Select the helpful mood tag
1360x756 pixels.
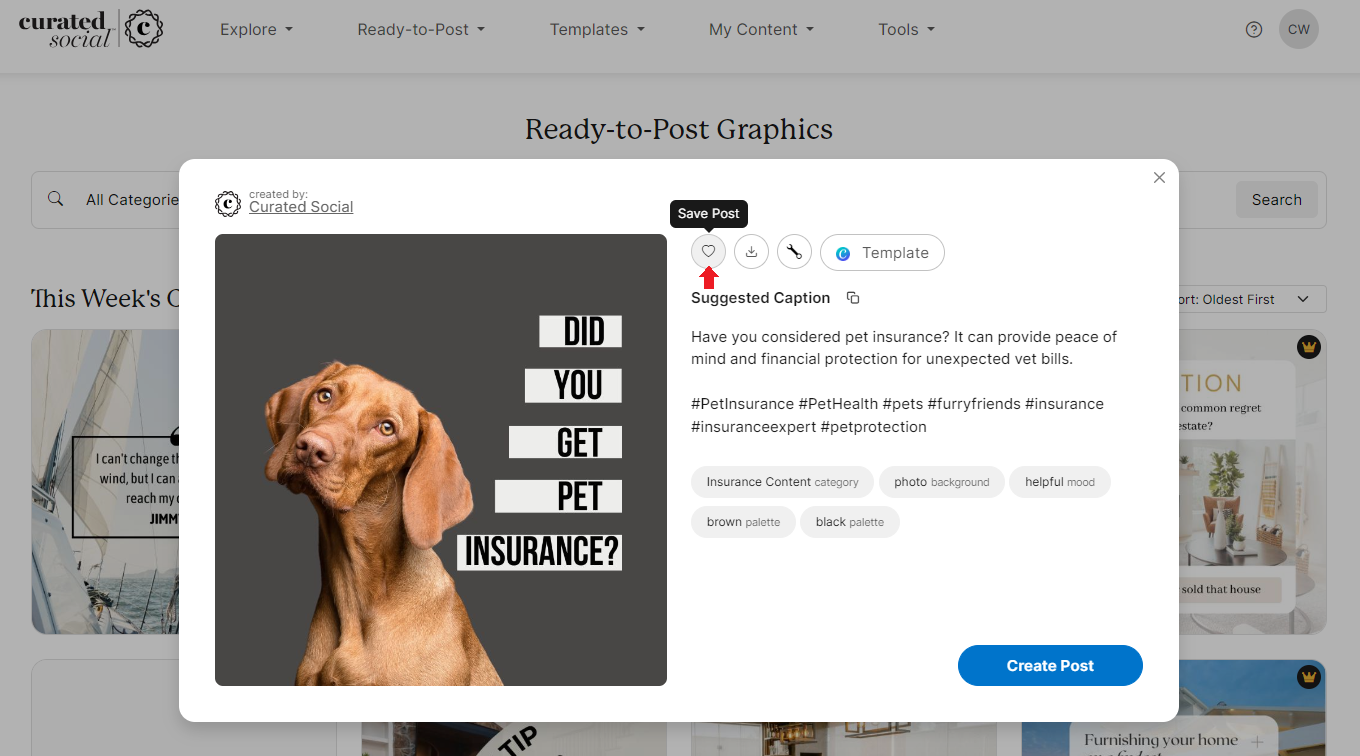coord(1060,482)
